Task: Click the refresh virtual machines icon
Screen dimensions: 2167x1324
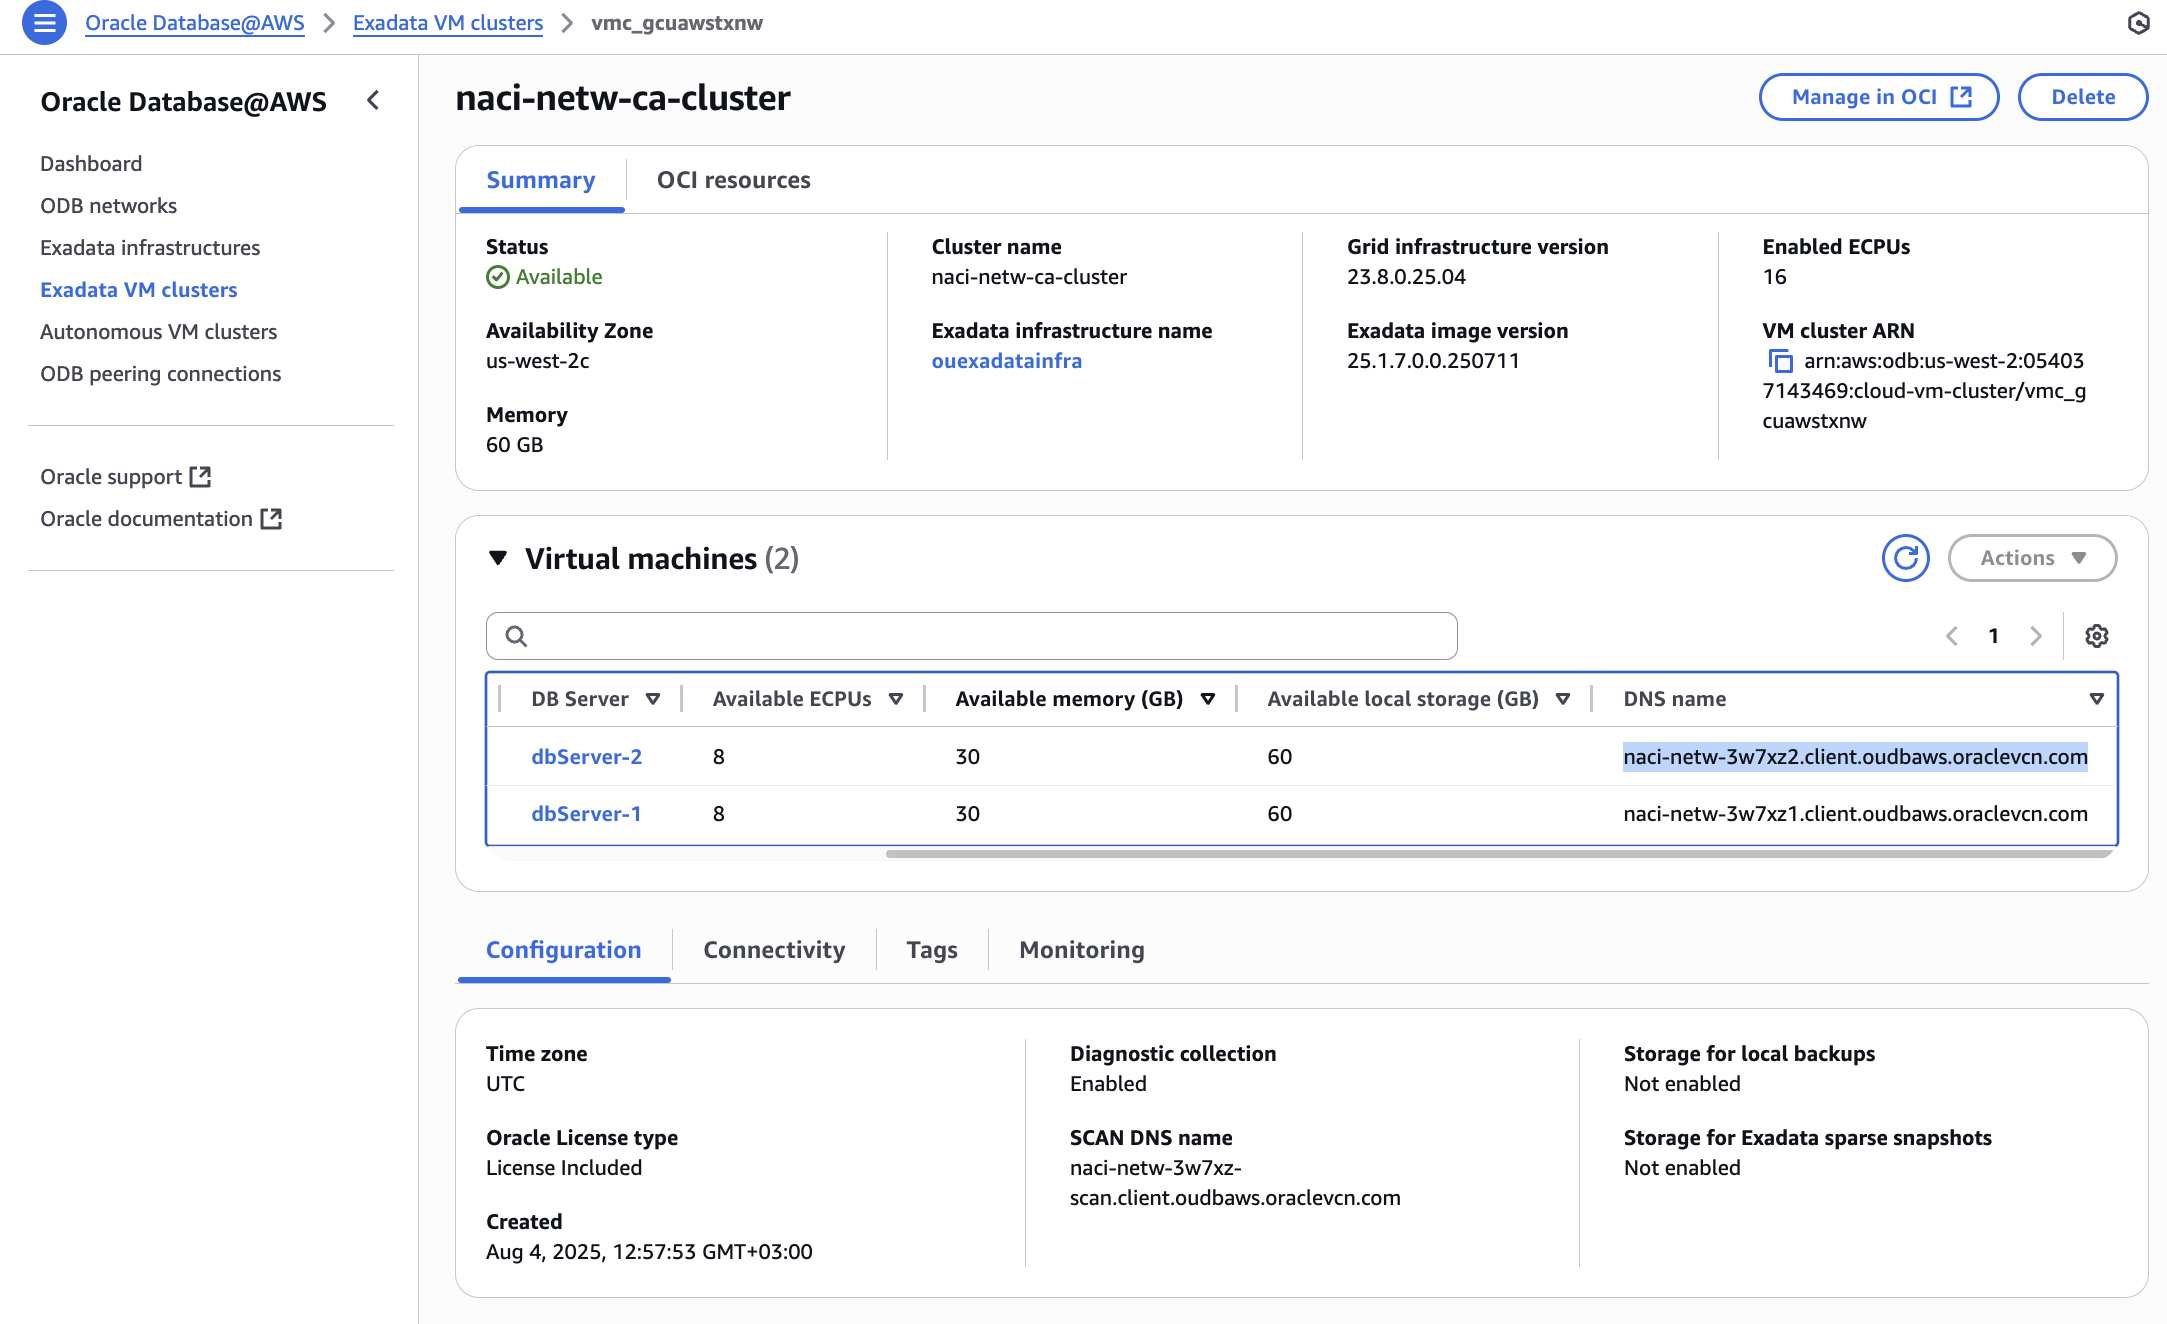Action: [x=1905, y=558]
